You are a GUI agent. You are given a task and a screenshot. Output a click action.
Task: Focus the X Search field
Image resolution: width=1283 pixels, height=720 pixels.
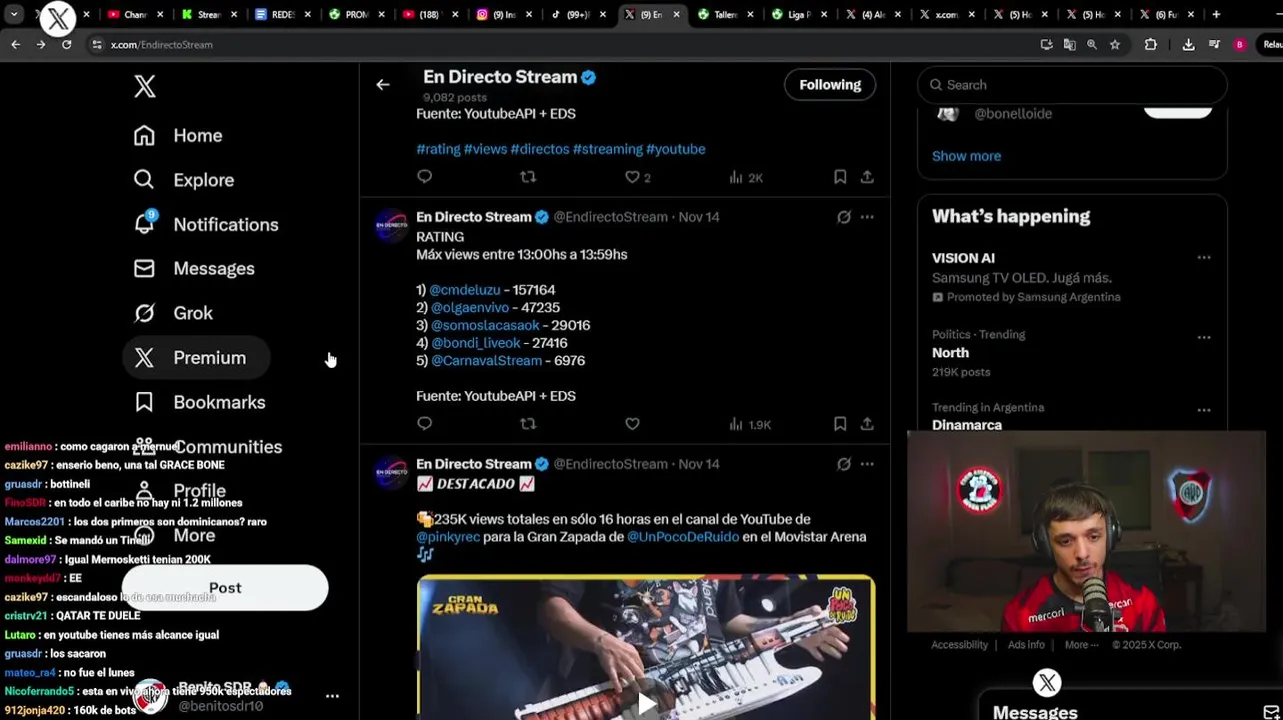1071,85
